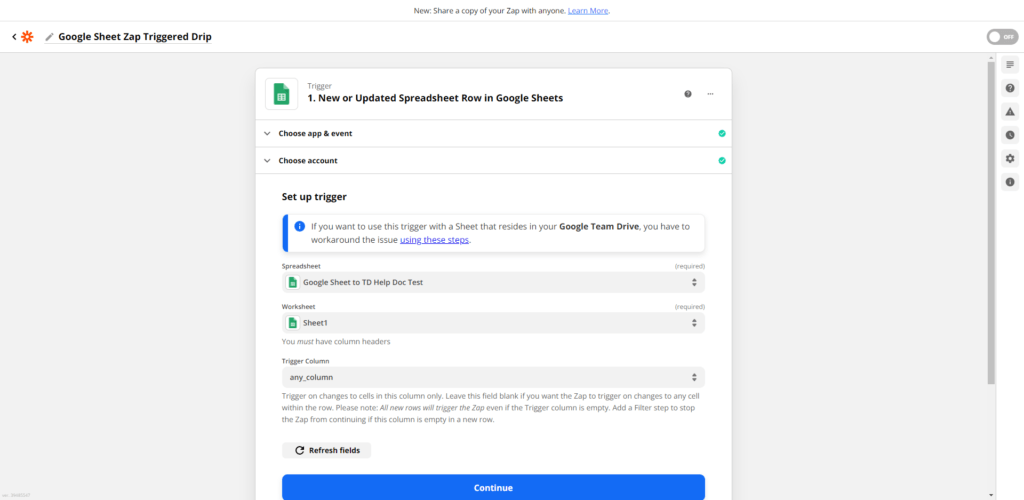Open the Trigger Column dropdown
The width and height of the screenshot is (1024, 500).
(x=493, y=377)
